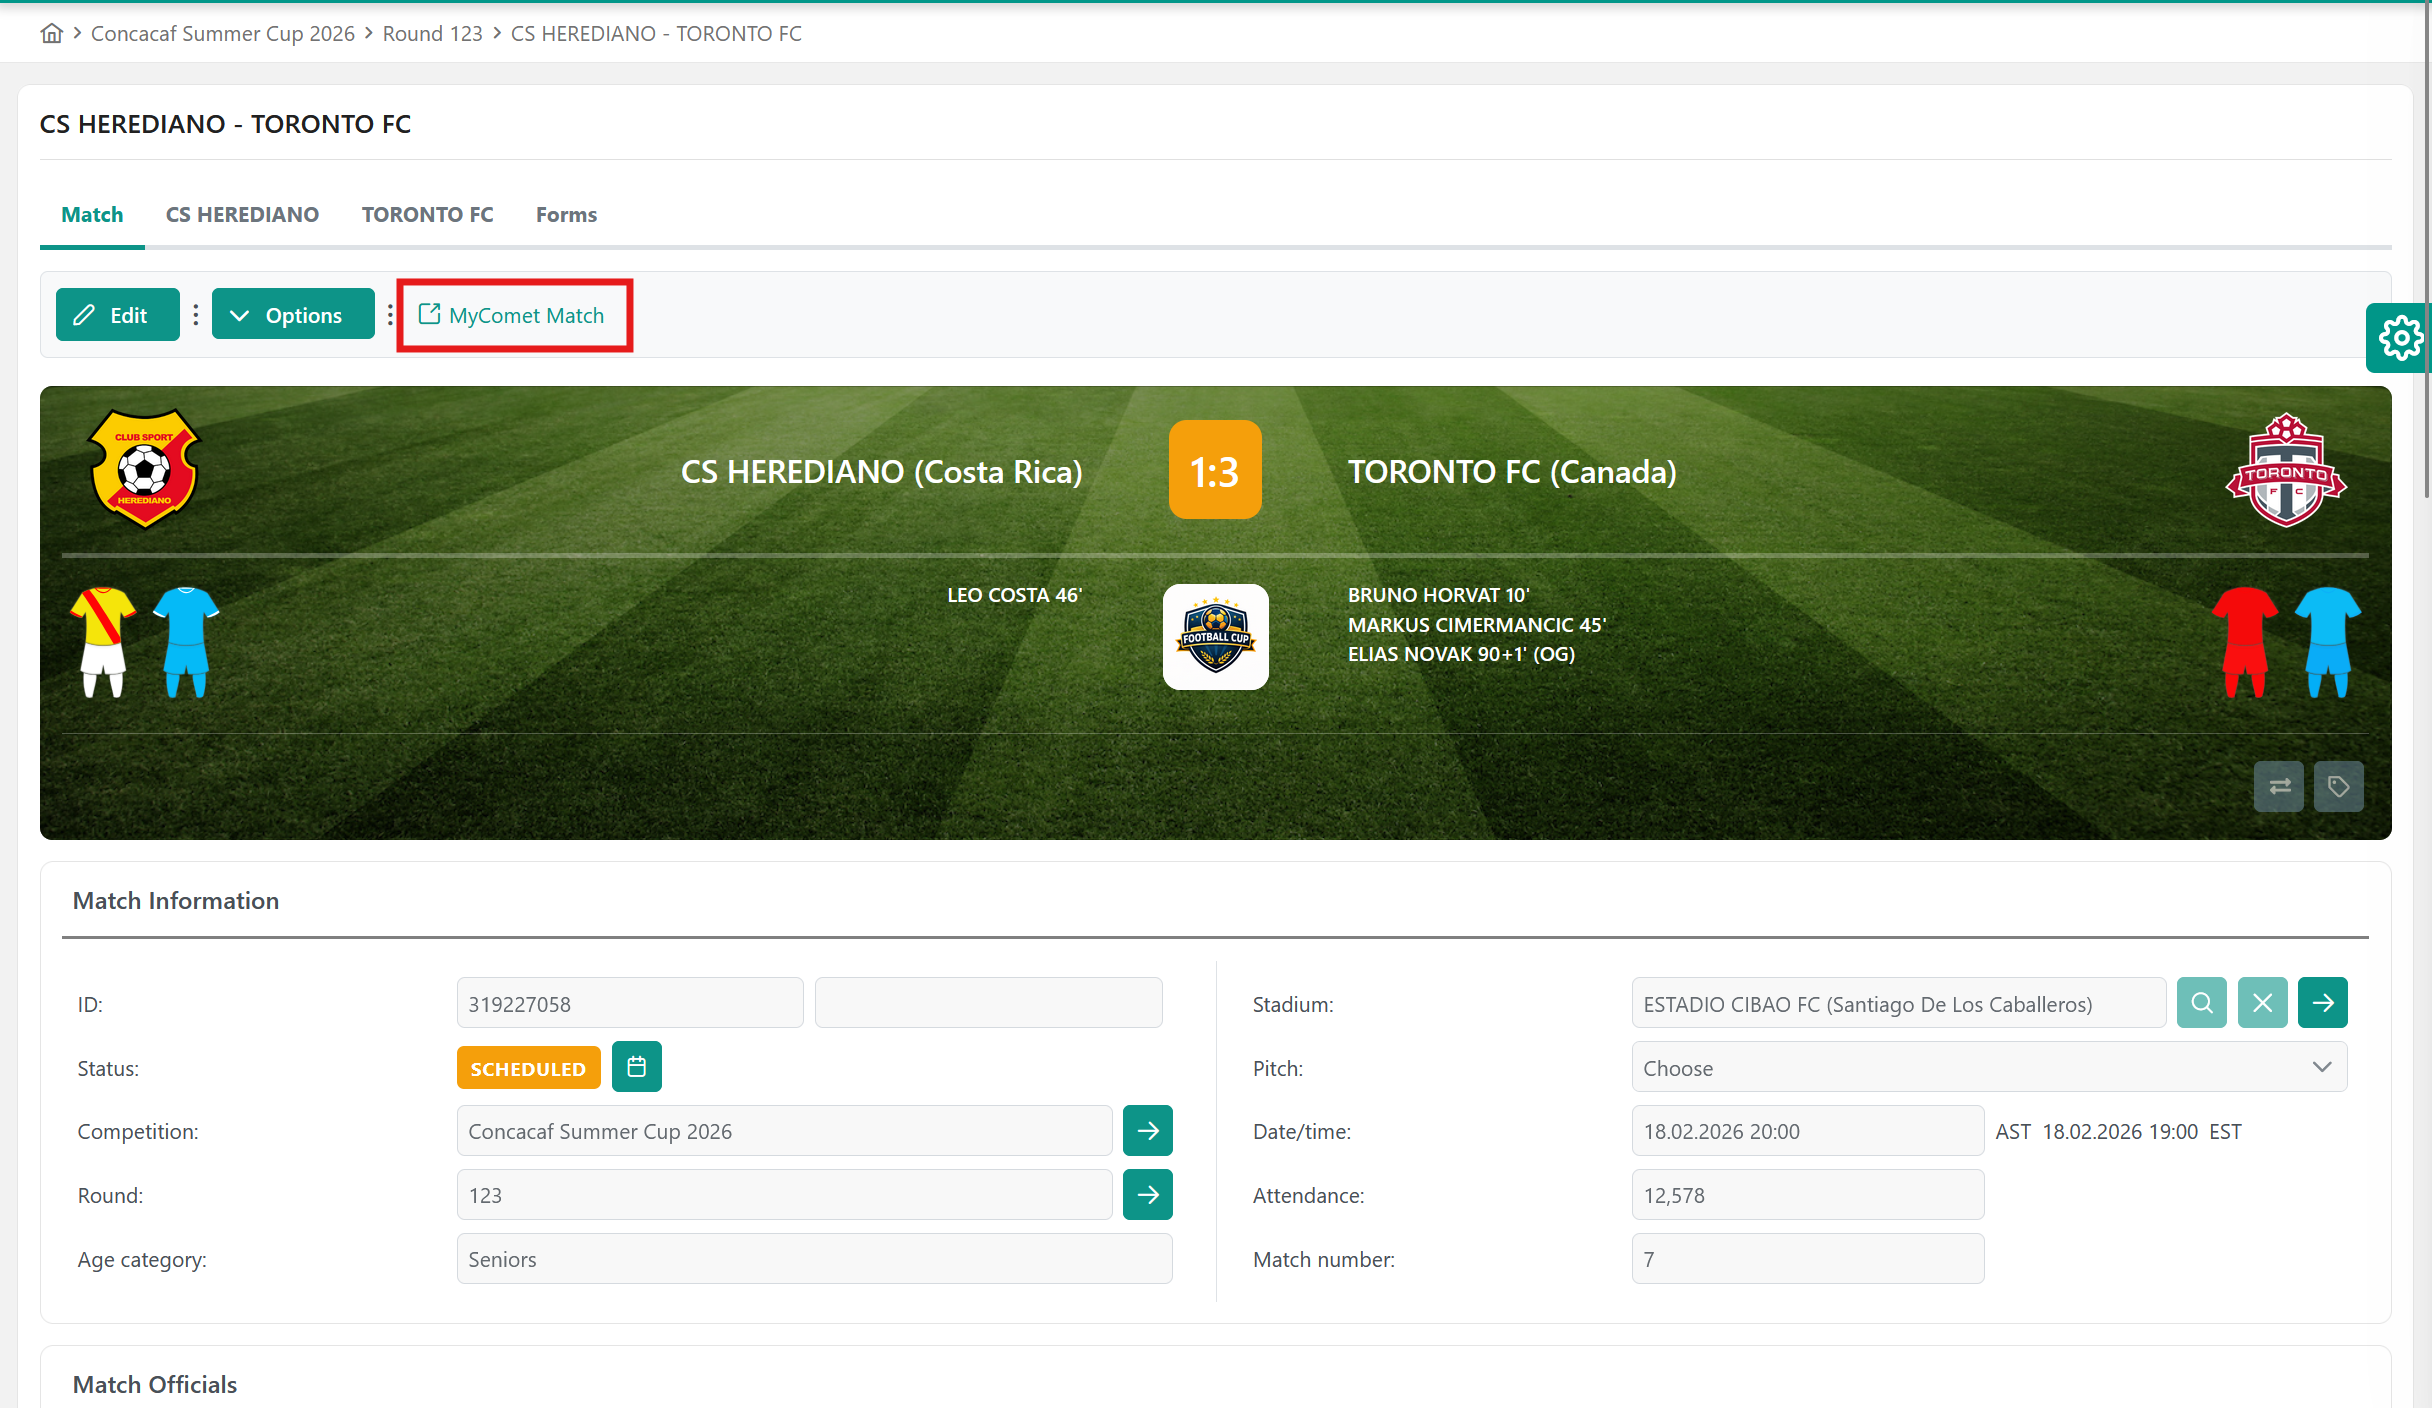Click the Attendance input field
Viewport: 2432px width, 1408px height.
pos(1807,1195)
